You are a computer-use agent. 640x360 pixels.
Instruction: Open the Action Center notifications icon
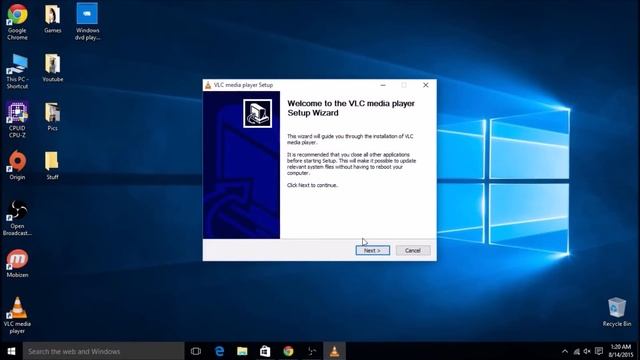[599, 351]
